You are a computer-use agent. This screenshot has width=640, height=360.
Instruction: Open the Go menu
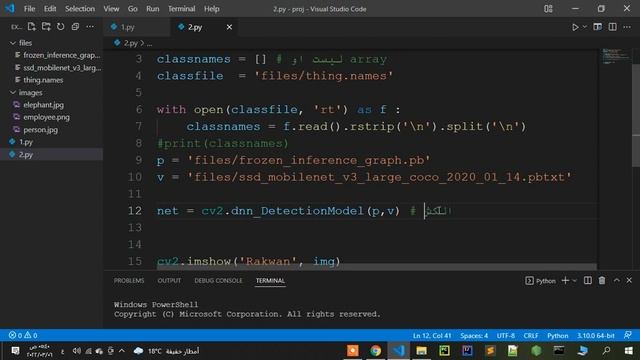click(133, 9)
